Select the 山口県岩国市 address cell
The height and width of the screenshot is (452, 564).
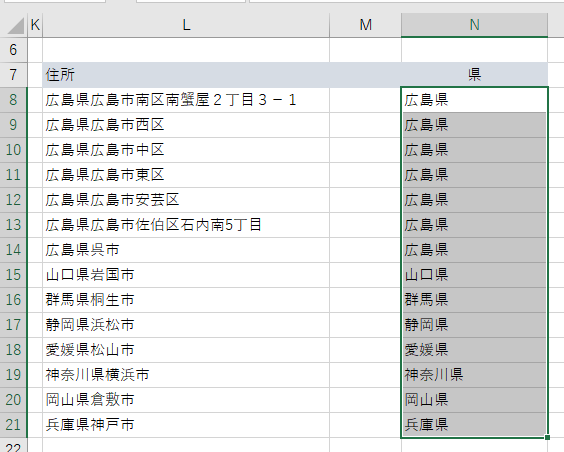click(x=186, y=275)
